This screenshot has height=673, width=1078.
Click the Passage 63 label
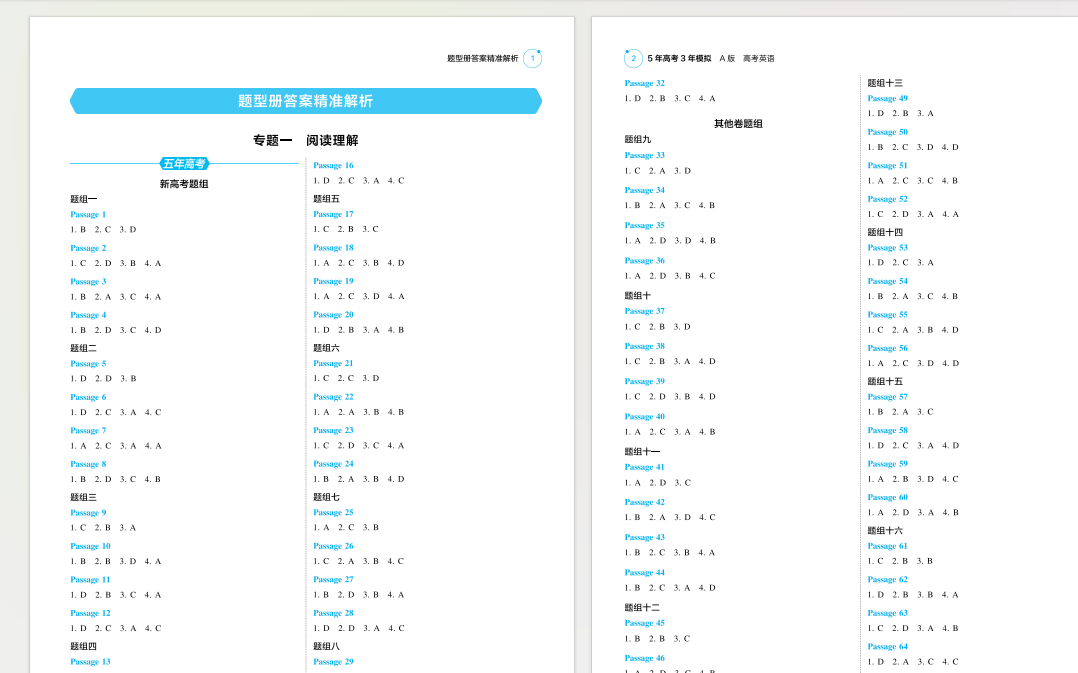(888, 613)
